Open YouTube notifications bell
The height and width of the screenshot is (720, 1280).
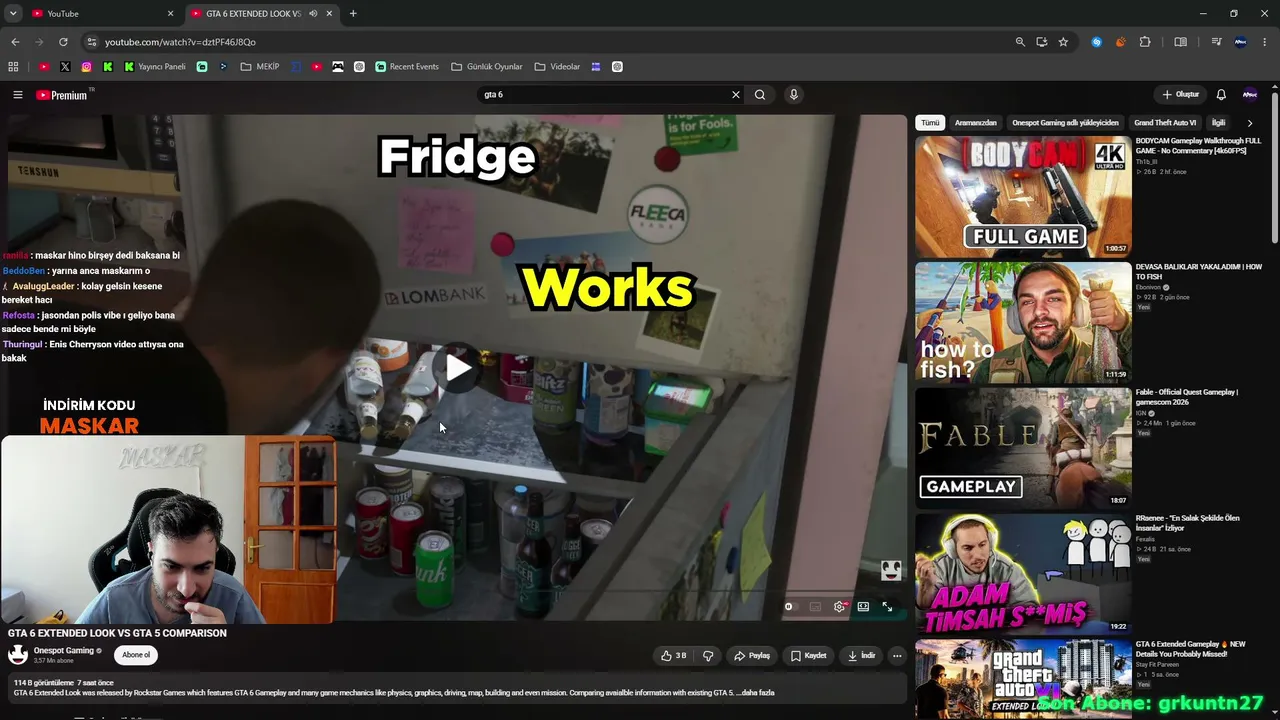(1221, 95)
